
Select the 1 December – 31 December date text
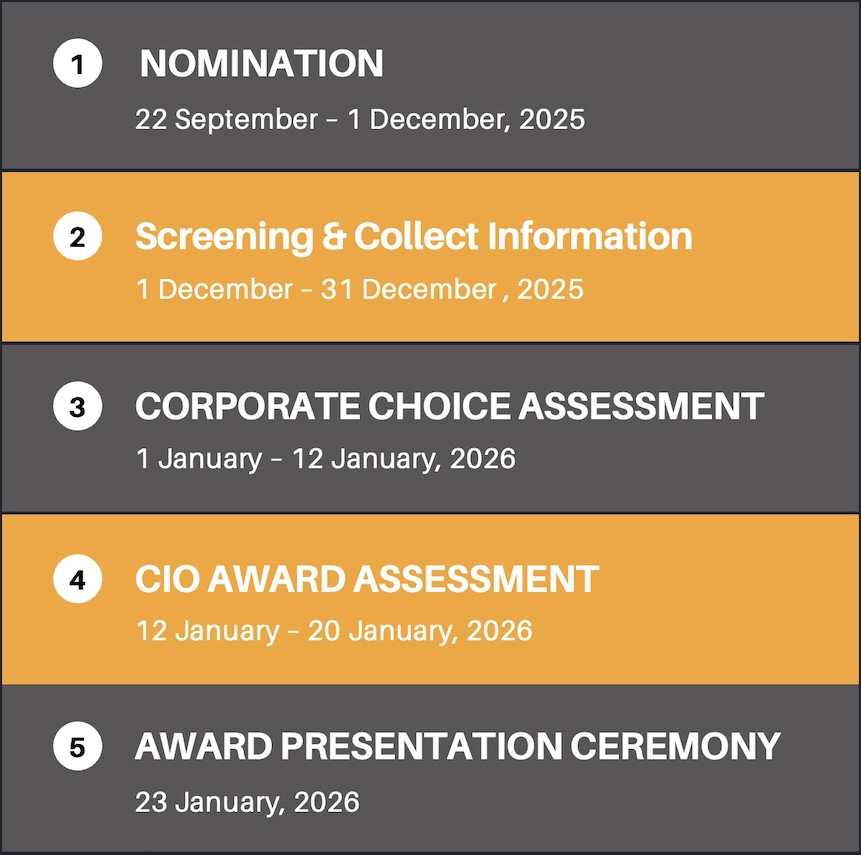359,290
